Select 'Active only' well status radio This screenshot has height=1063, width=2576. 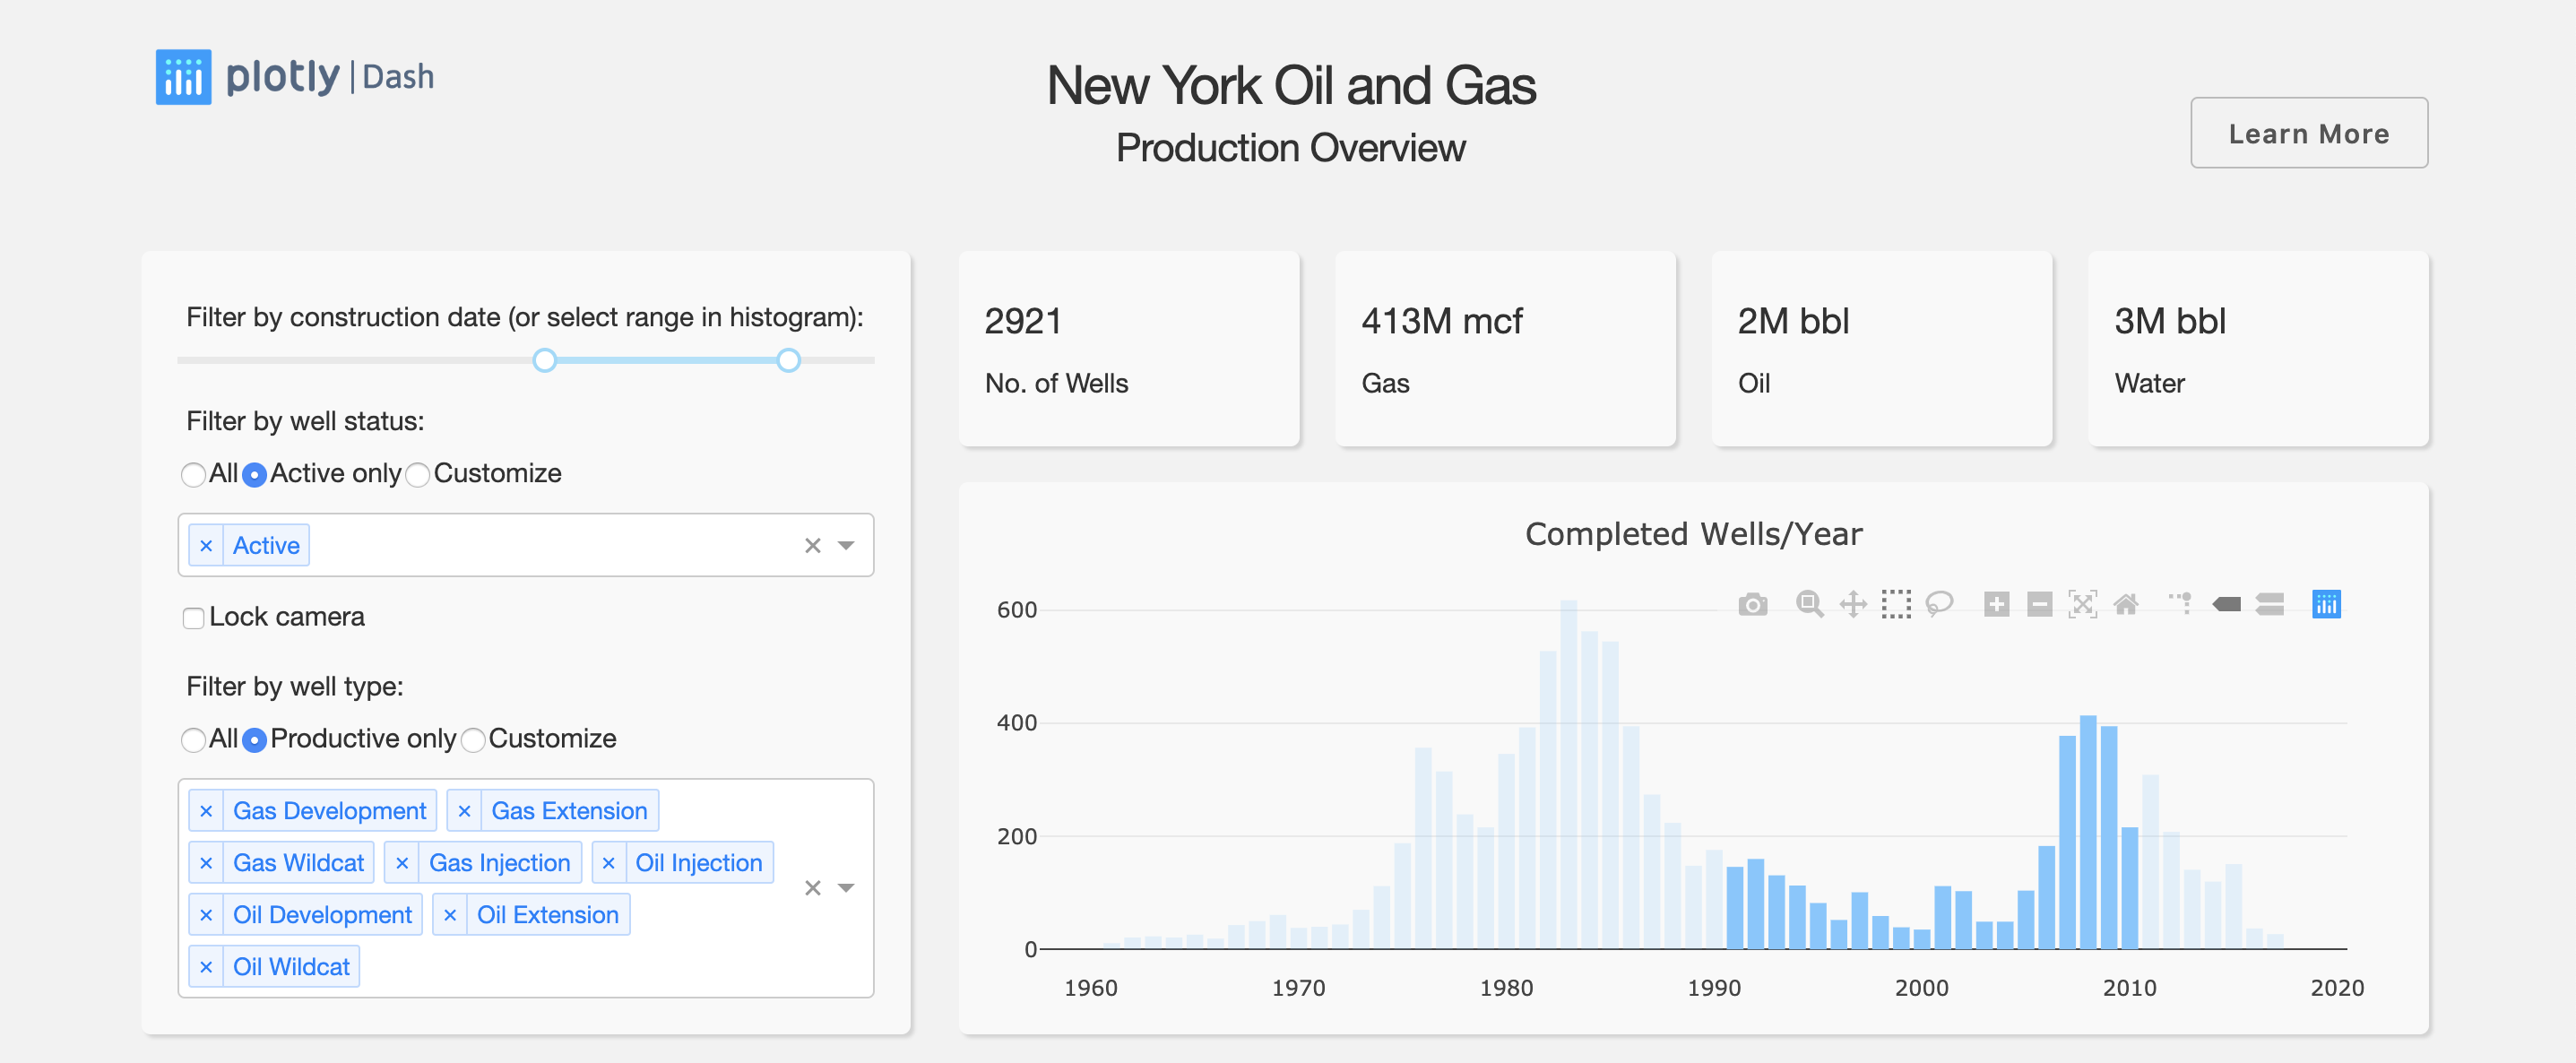pyautogui.click(x=255, y=474)
